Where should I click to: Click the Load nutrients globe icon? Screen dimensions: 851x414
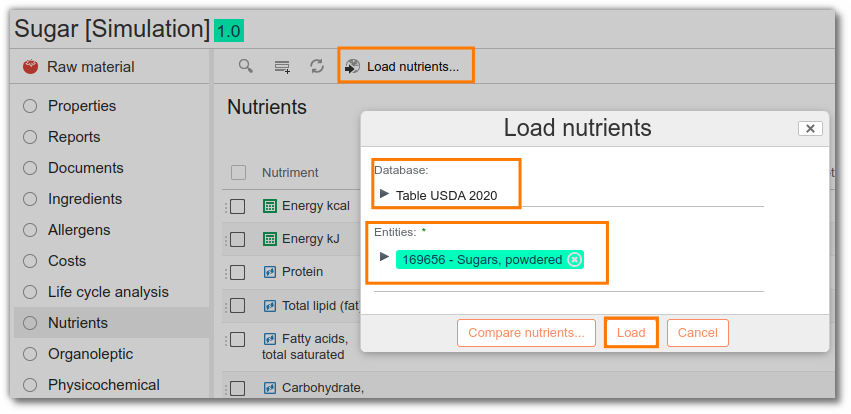[352, 67]
